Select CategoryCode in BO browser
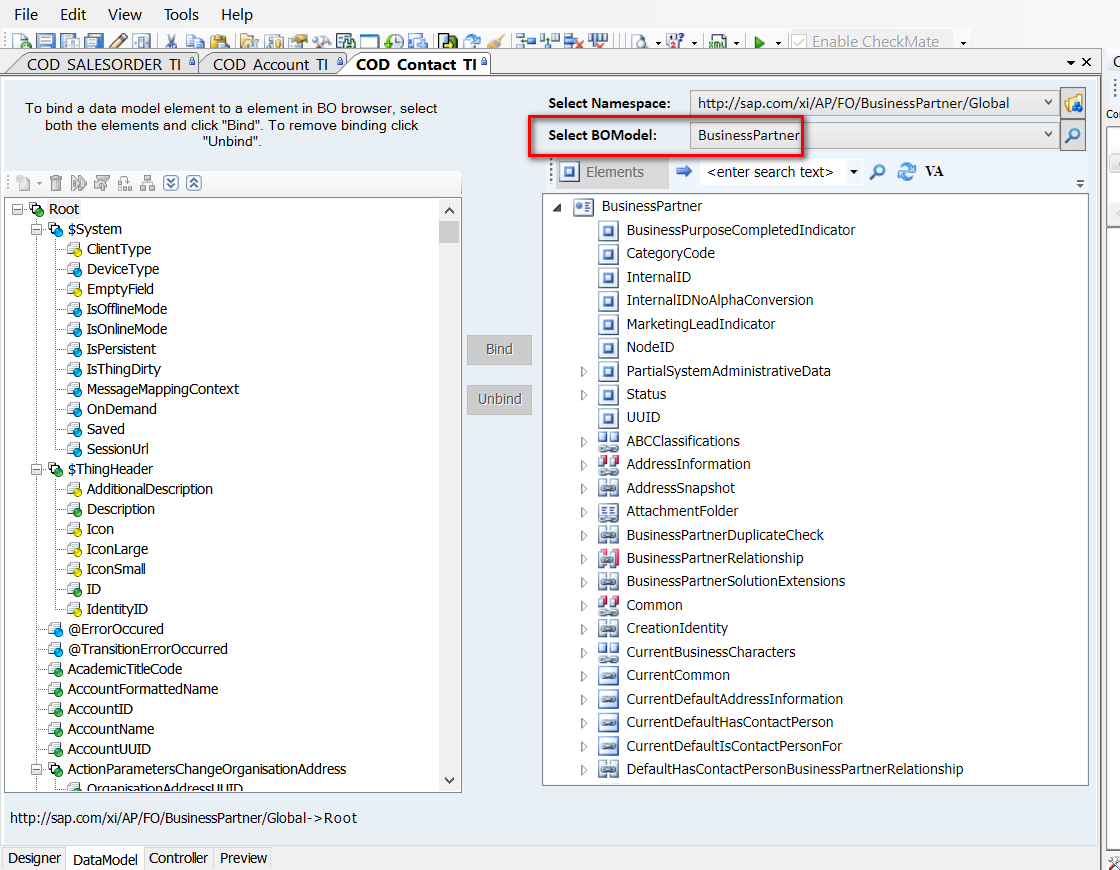This screenshot has height=870, width=1120. [670, 253]
